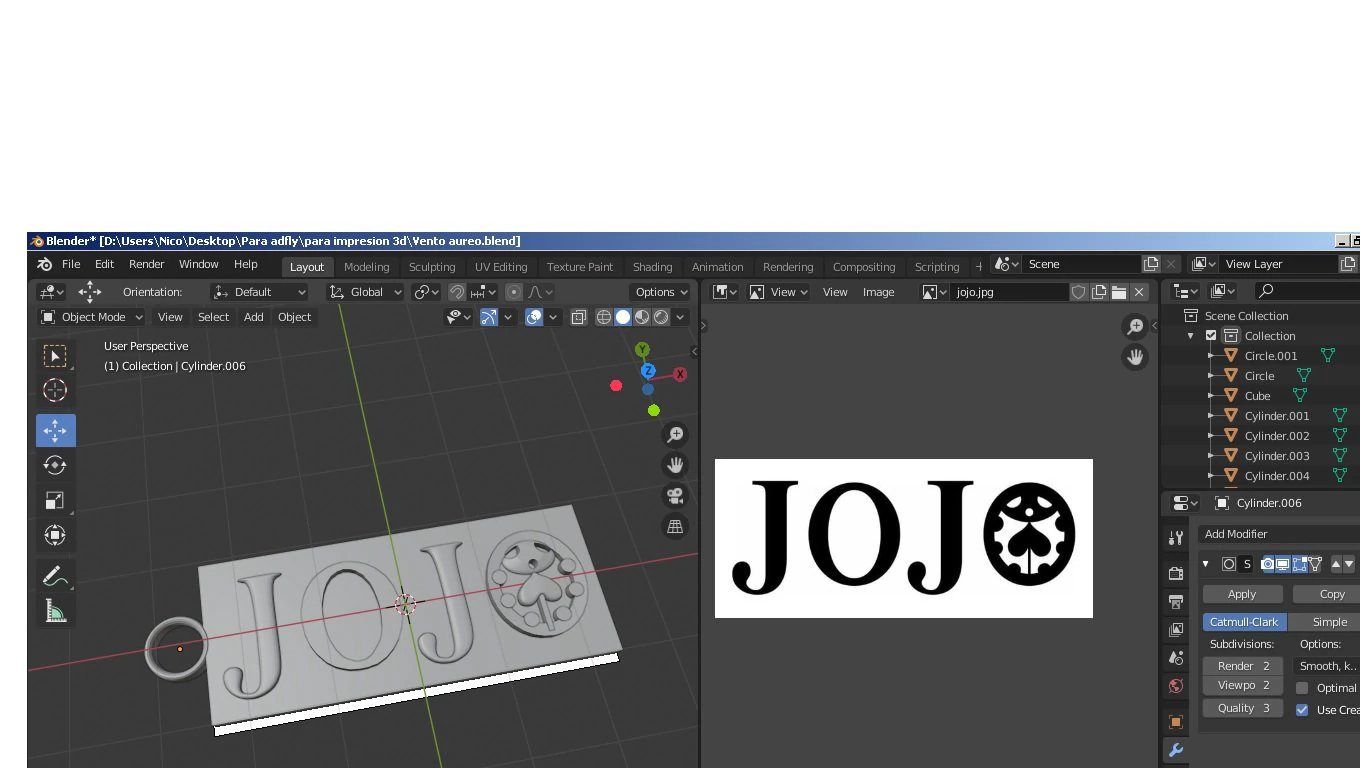Move modifier up with arrow

tap(1336, 564)
